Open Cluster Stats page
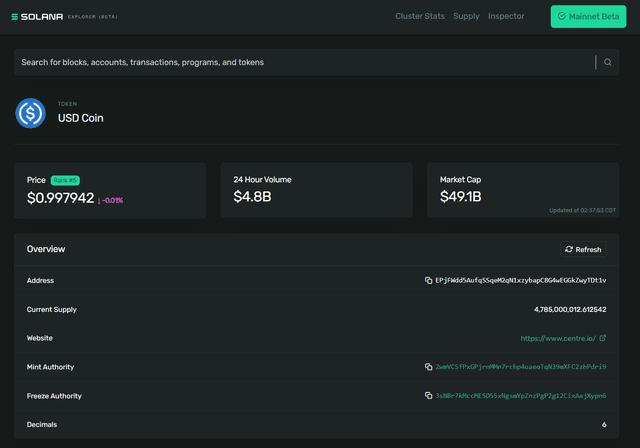 (x=420, y=16)
